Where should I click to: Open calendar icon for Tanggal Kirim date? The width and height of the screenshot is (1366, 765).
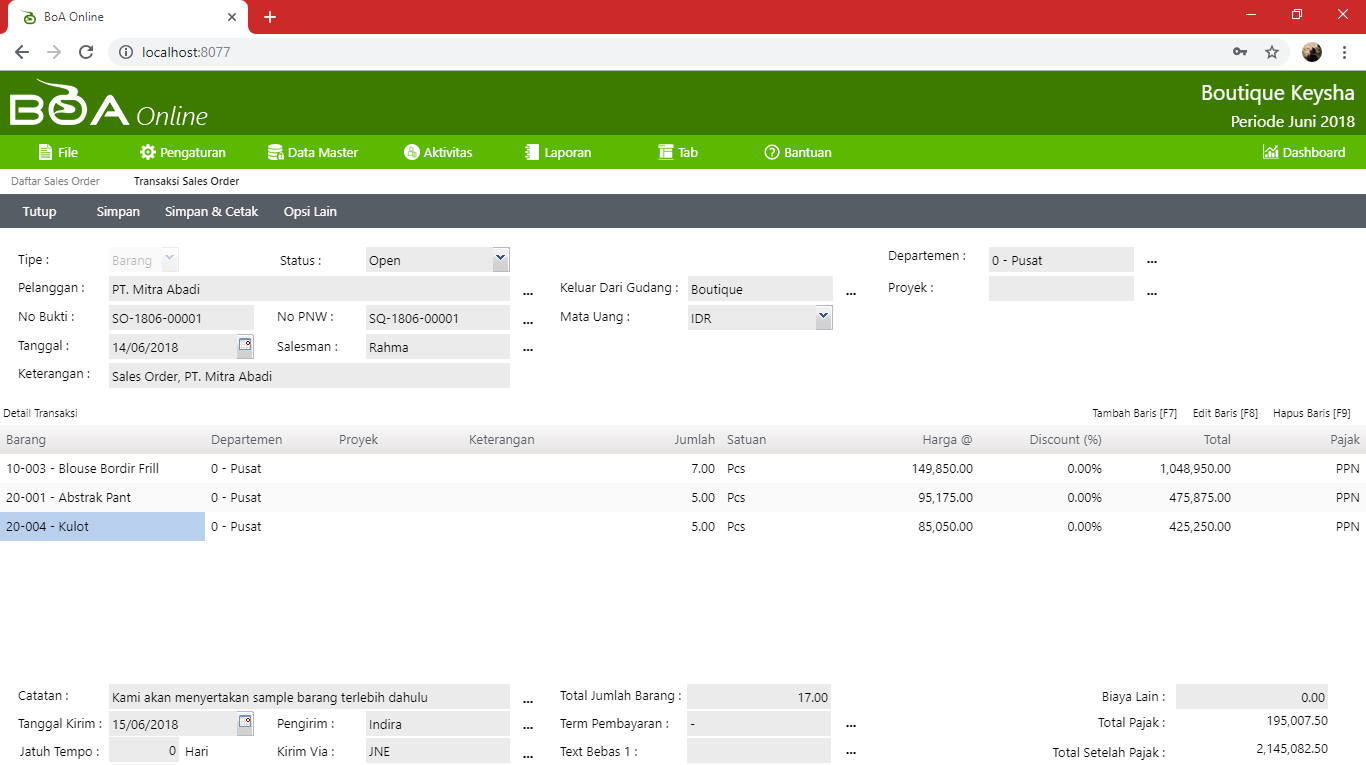245,723
